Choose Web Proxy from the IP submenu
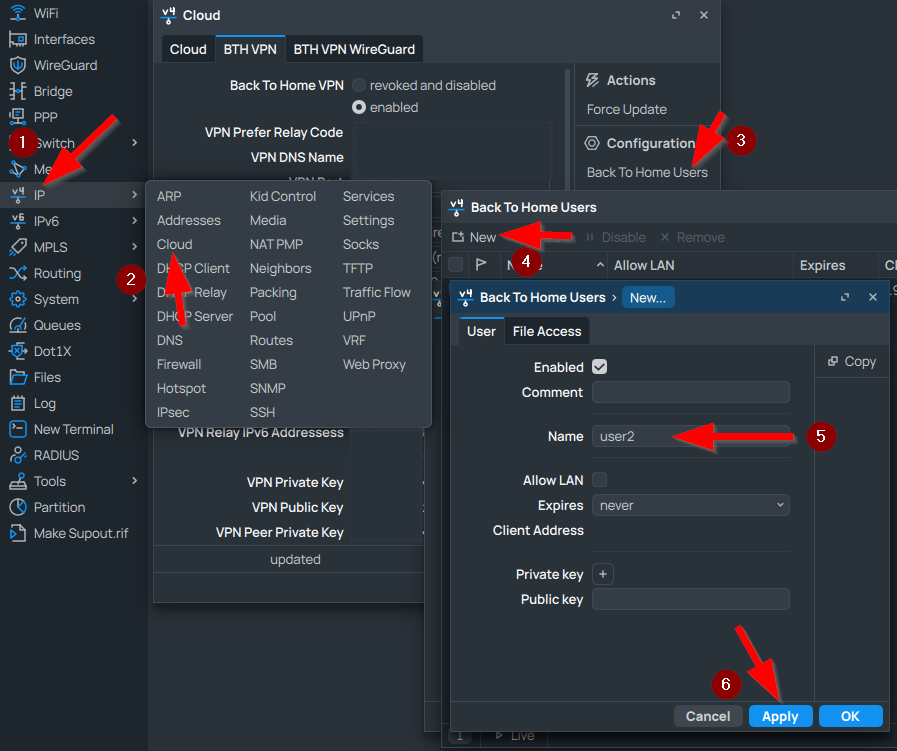Image resolution: width=897 pixels, height=751 pixels. click(x=374, y=364)
